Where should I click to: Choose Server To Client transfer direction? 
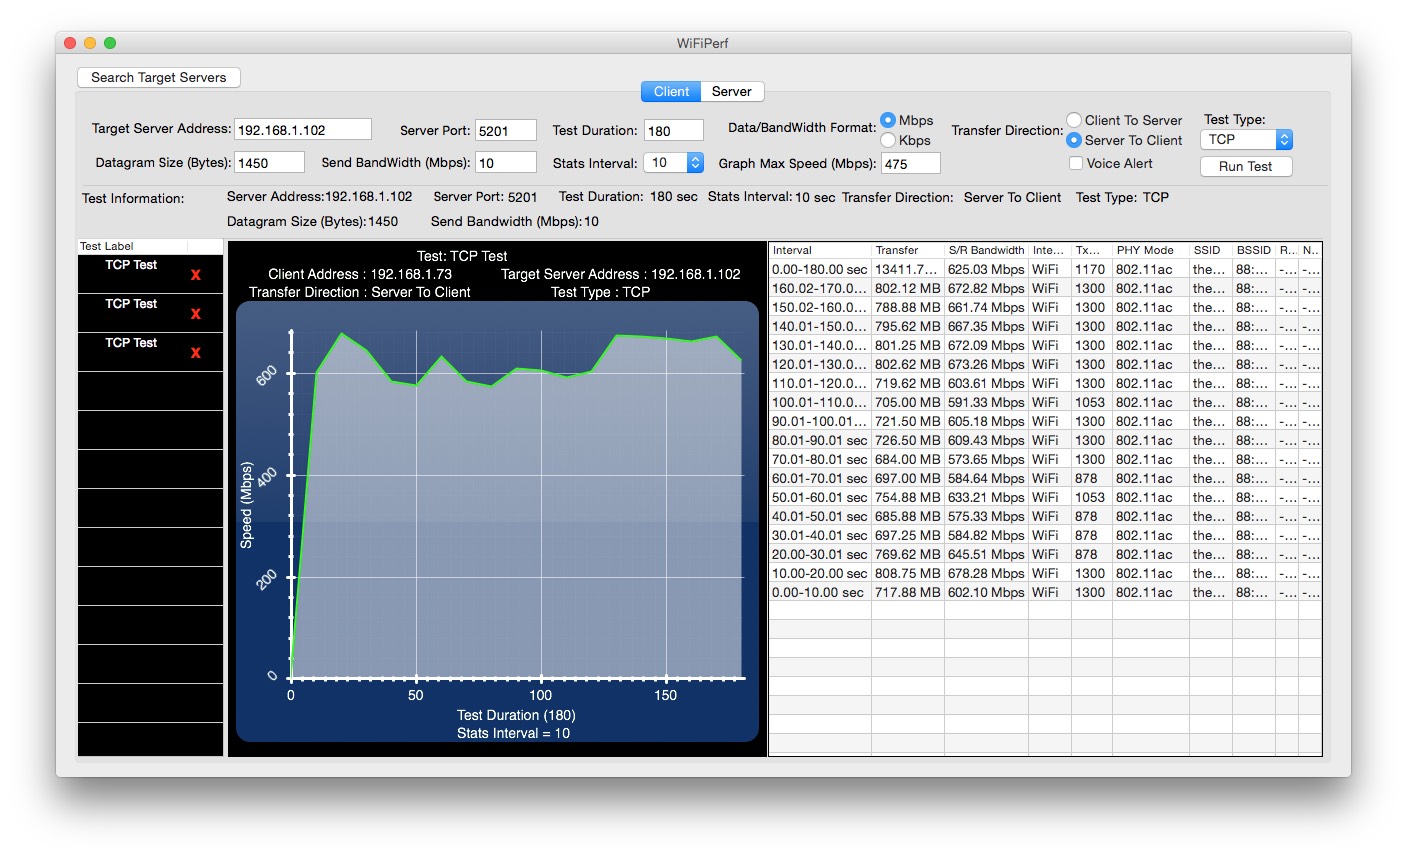pyautogui.click(x=1074, y=140)
